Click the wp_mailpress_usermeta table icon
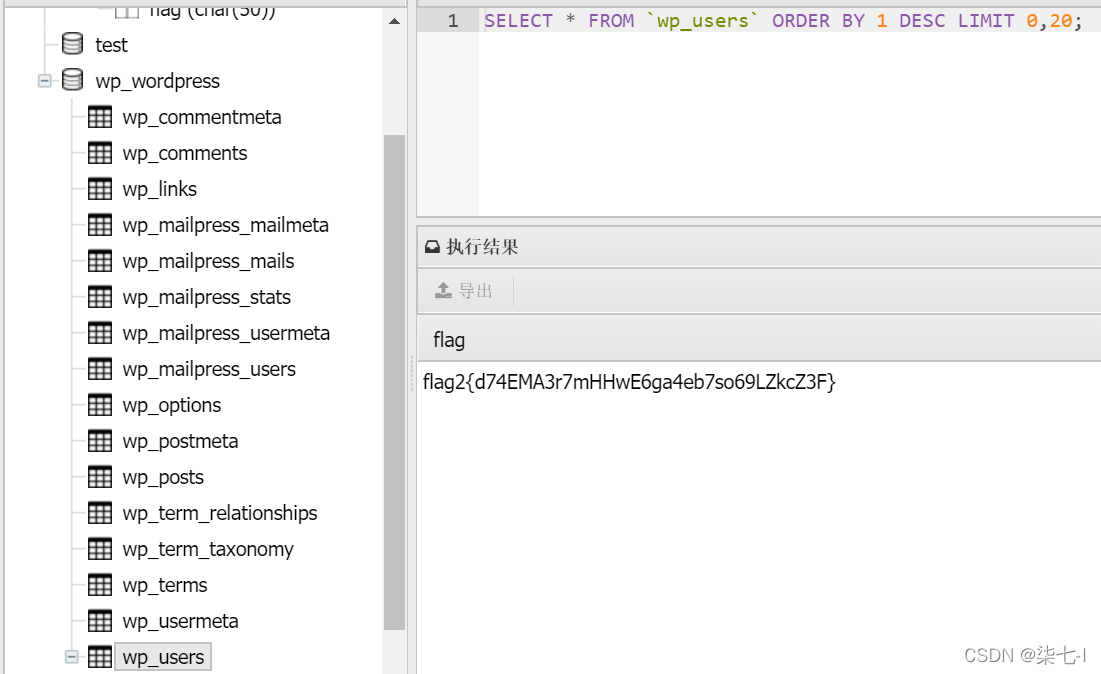 (x=100, y=333)
